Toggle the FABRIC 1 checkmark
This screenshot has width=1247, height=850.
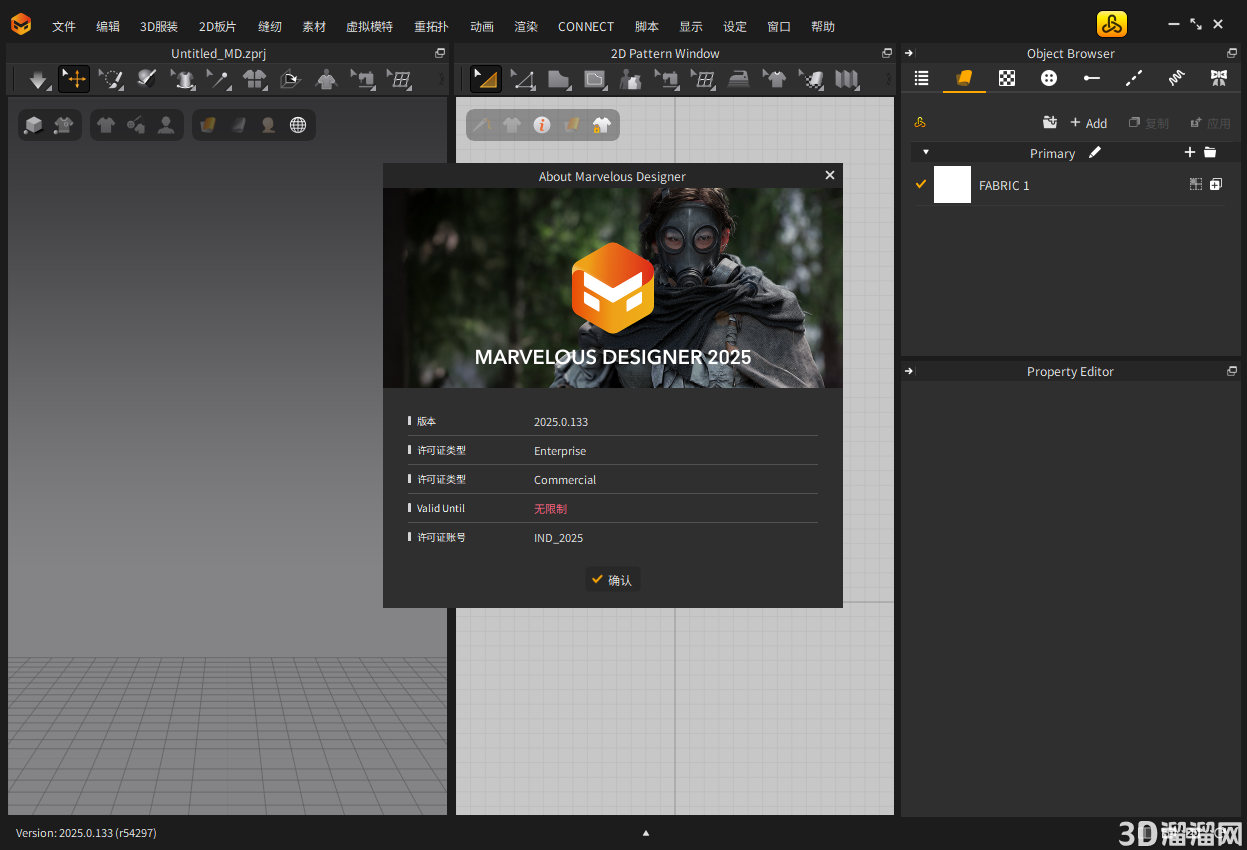[x=921, y=184]
